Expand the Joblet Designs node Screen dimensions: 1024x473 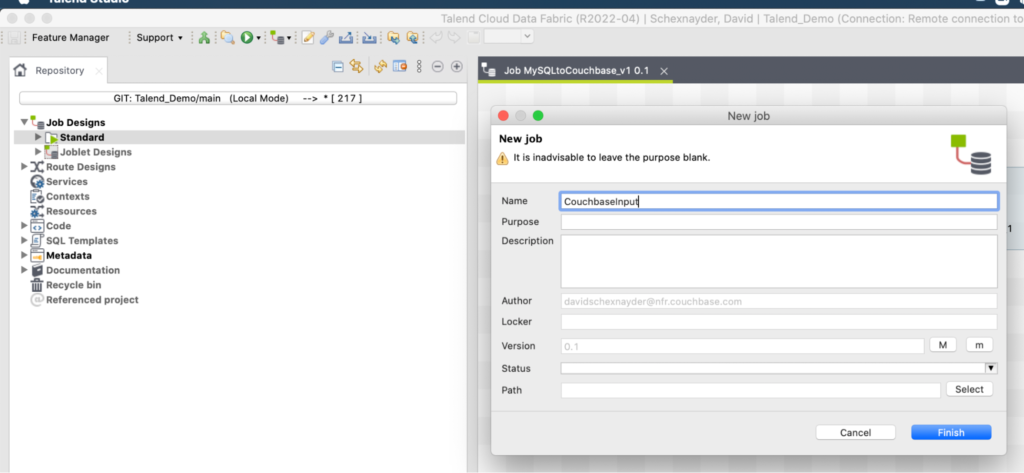tap(38, 152)
